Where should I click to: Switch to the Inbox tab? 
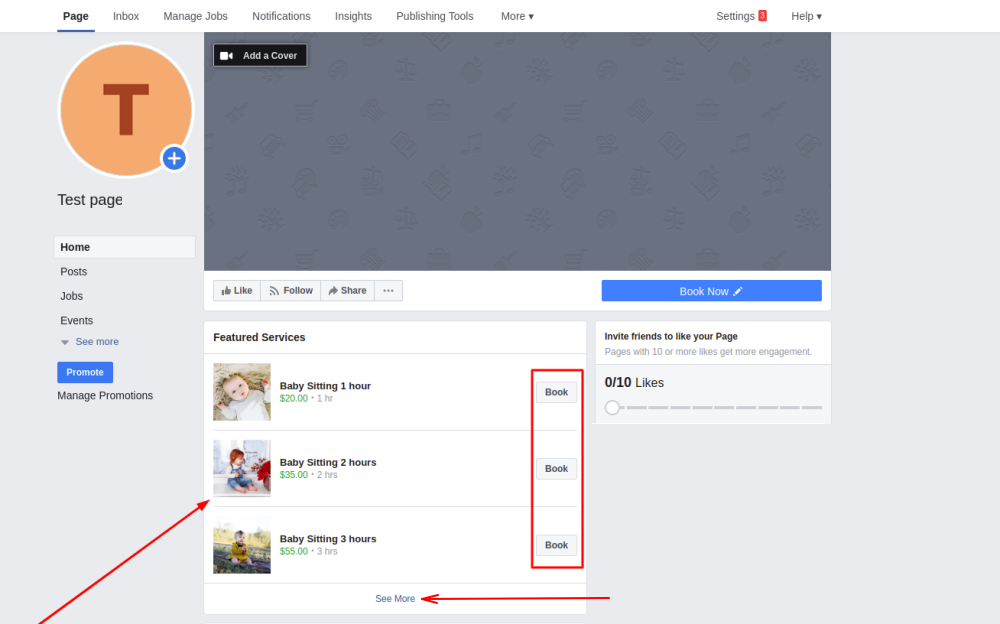click(x=126, y=16)
